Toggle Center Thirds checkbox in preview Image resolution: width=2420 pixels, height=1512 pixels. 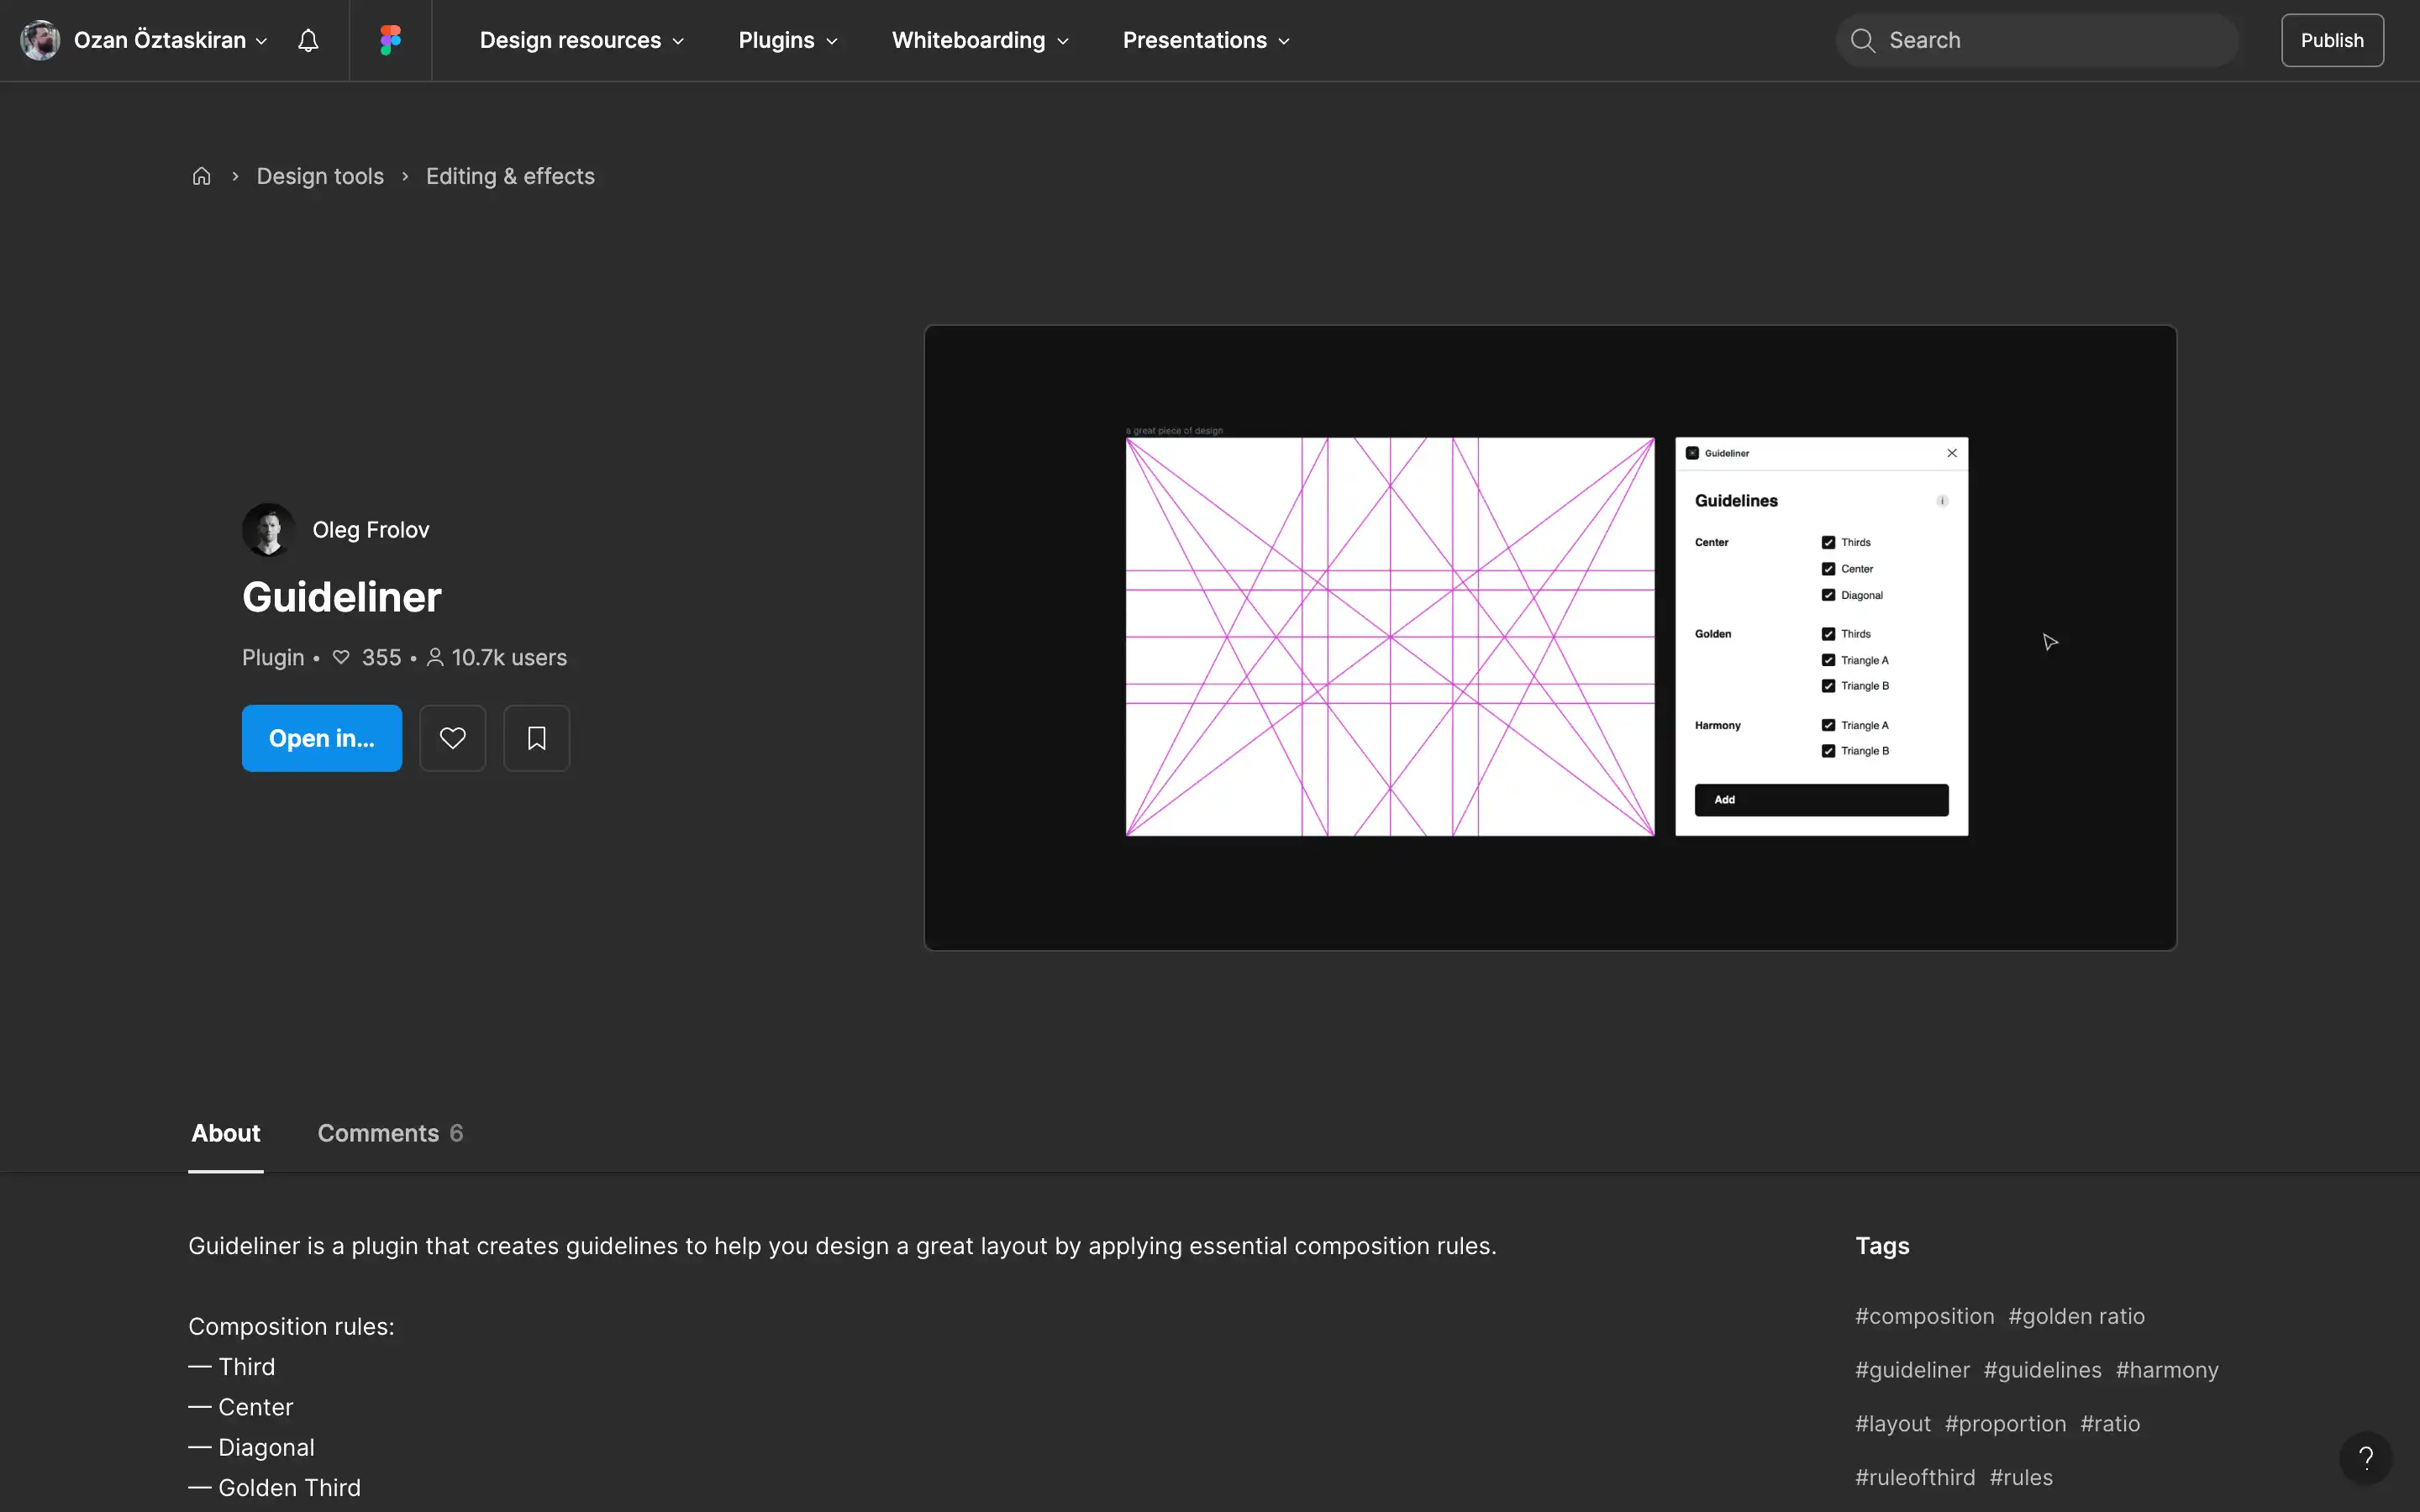click(x=1828, y=542)
